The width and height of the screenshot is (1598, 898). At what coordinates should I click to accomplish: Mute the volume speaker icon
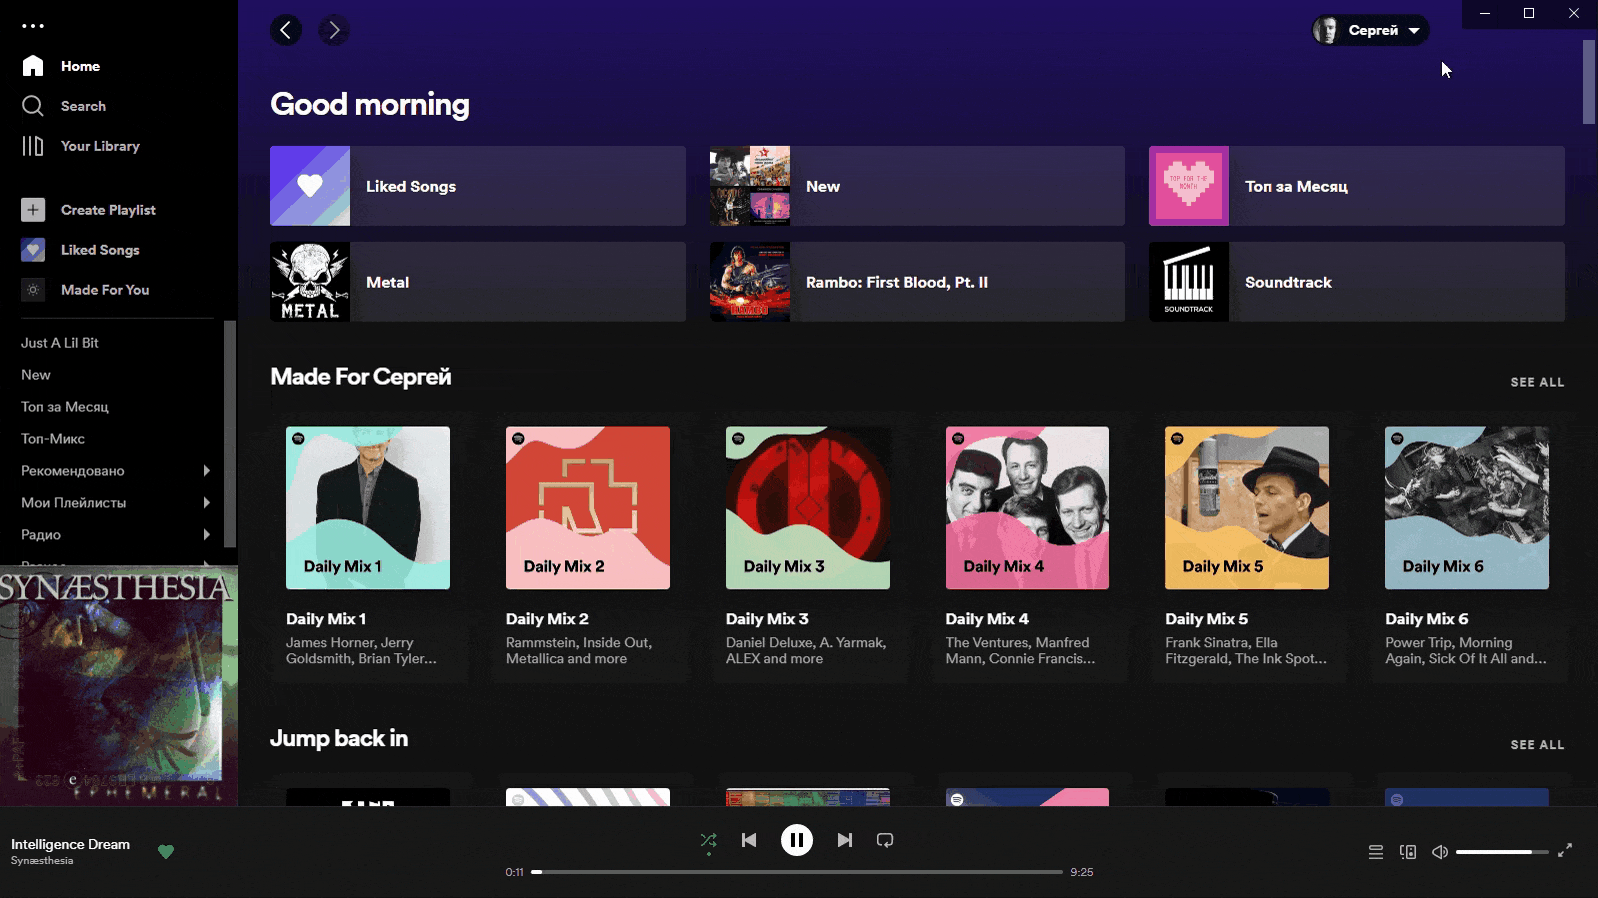coord(1440,852)
